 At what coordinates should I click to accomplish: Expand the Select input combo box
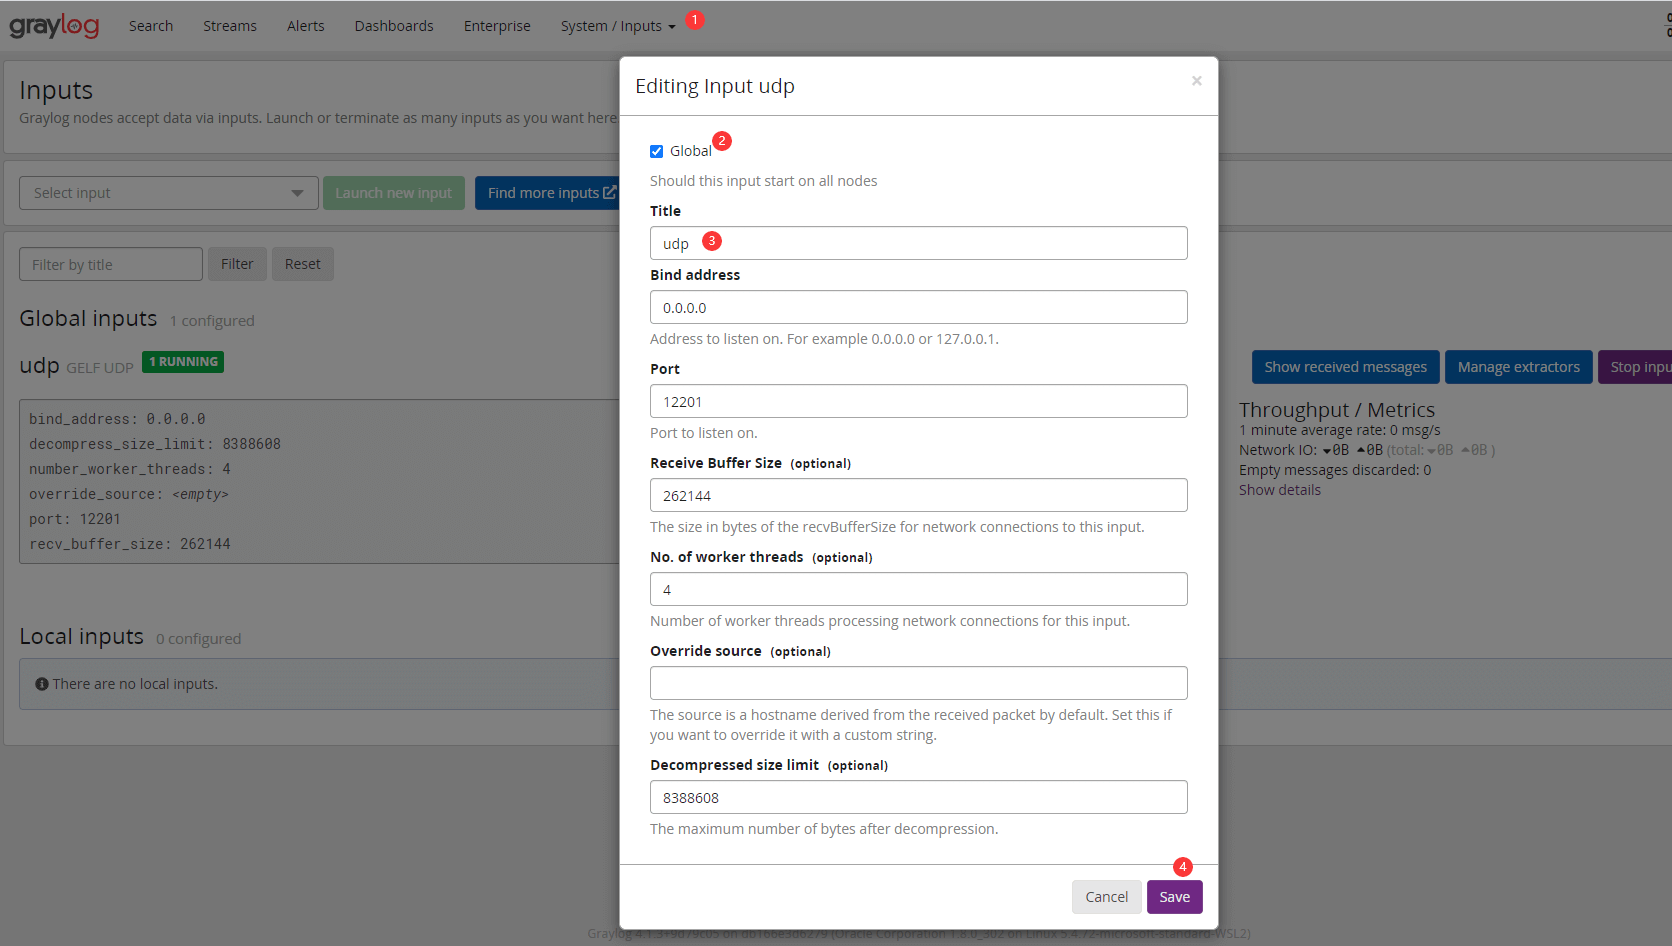click(x=169, y=193)
